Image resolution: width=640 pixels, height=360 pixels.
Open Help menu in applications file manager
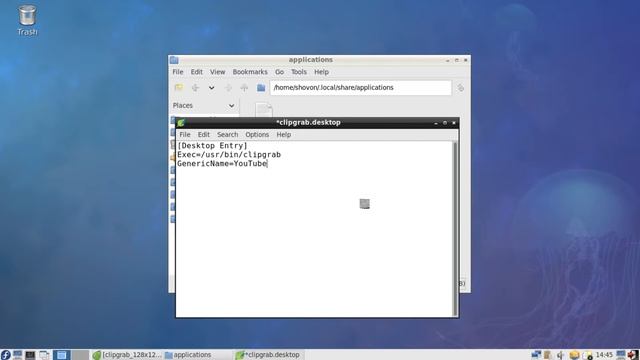pyautogui.click(x=321, y=72)
